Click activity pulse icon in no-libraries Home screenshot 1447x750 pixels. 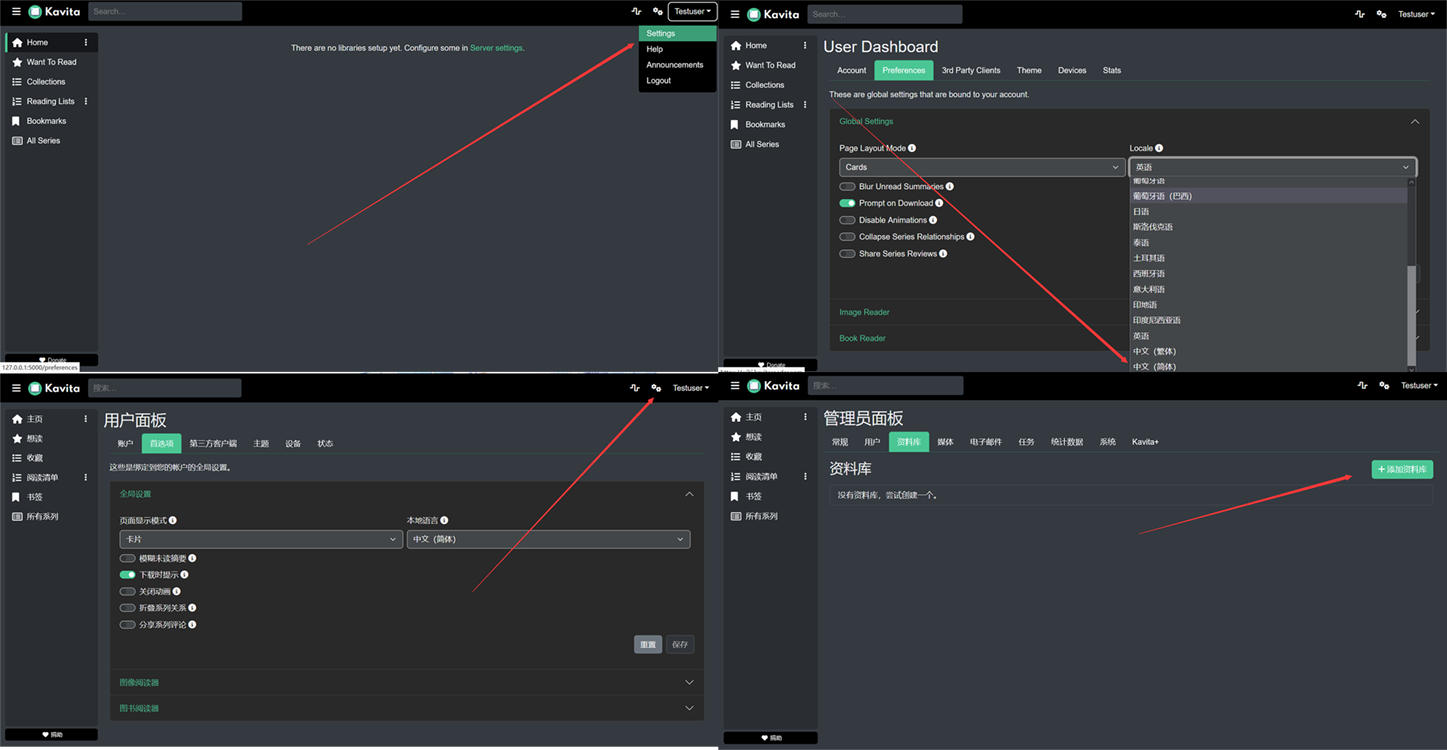click(636, 12)
